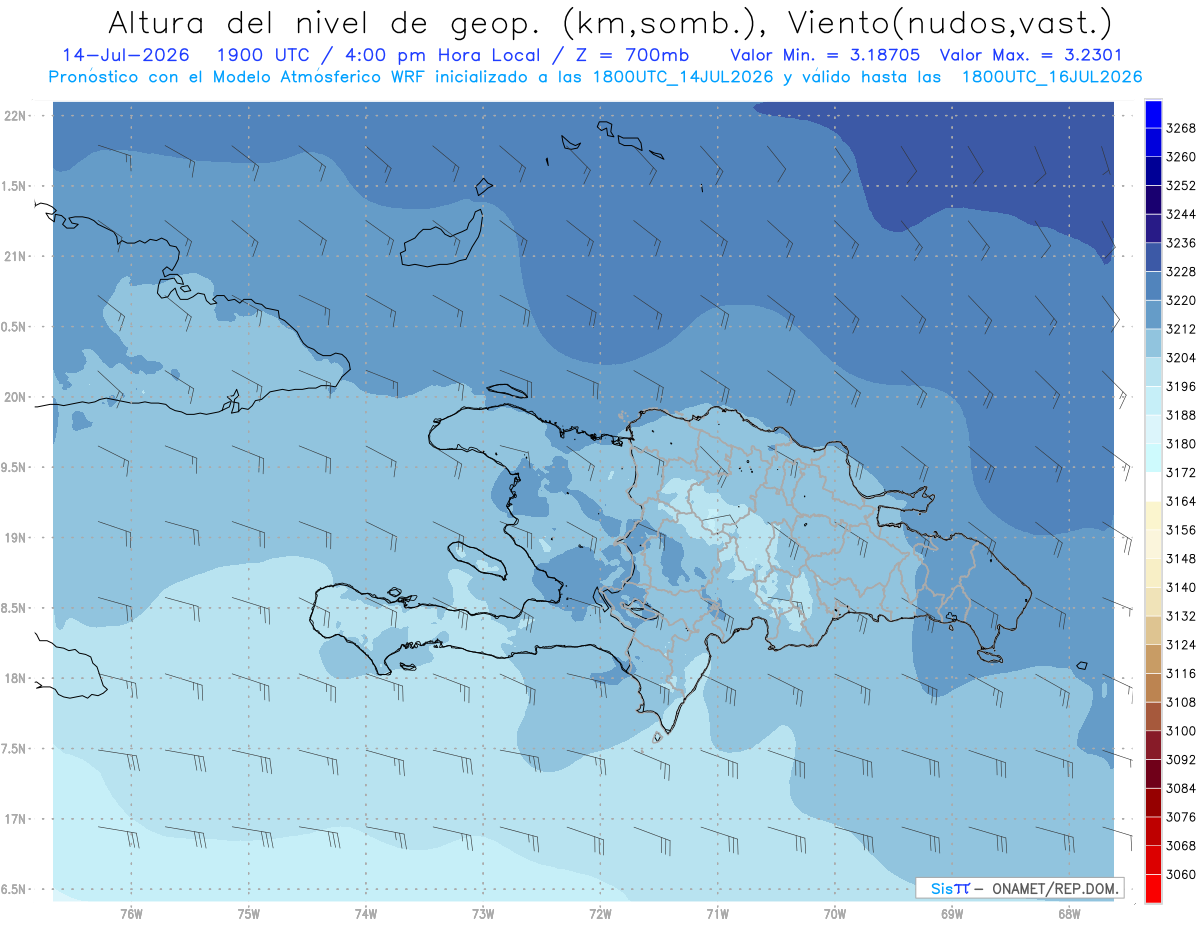Select the valid-until time '1800UTC_16JUL2026'
Viewport: 1200px width, 927px height.
1052,77
